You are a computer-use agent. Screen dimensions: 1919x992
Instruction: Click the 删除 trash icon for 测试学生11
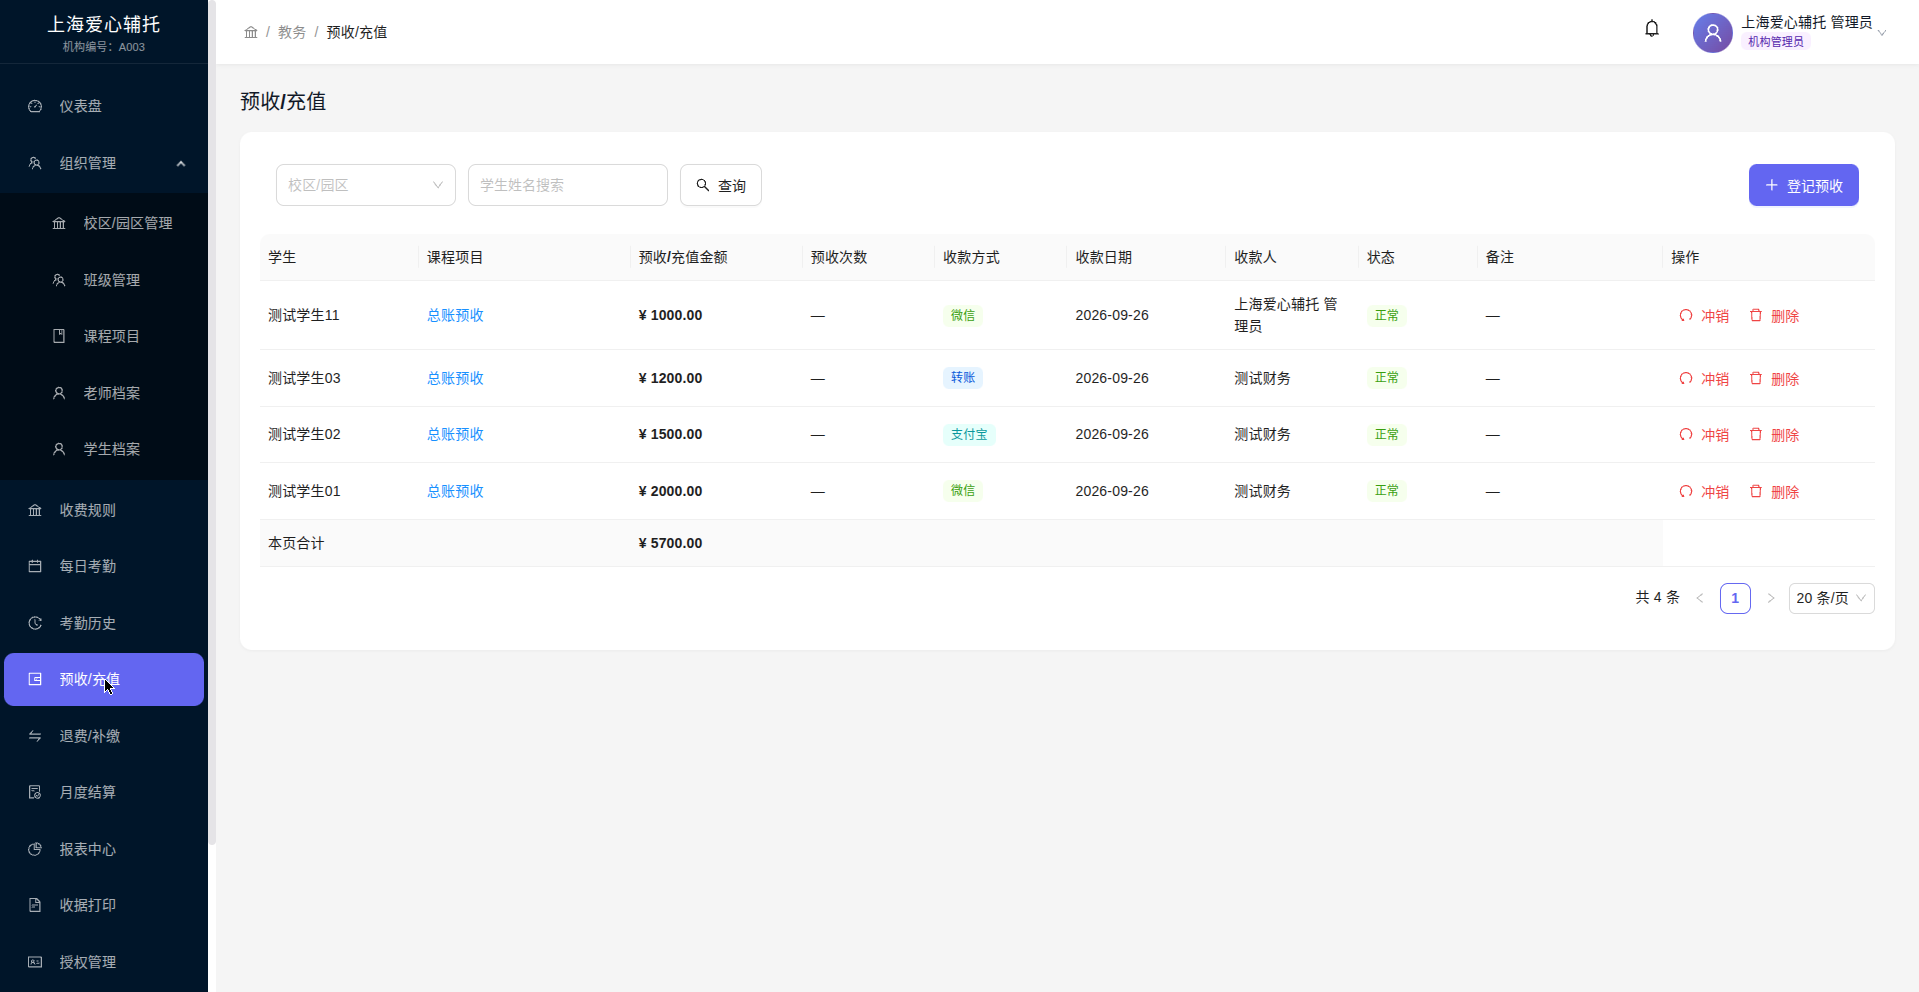(1756, 316)
